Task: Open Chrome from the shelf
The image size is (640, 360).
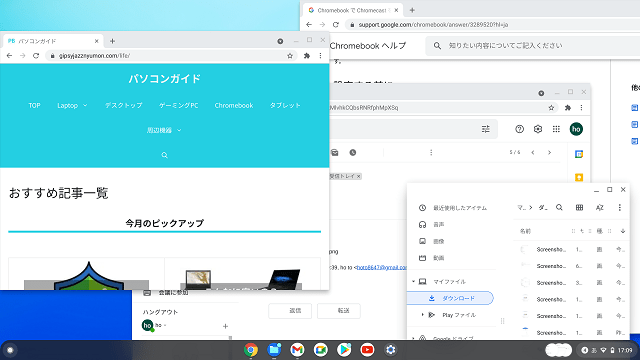Action: pos(251,350)
